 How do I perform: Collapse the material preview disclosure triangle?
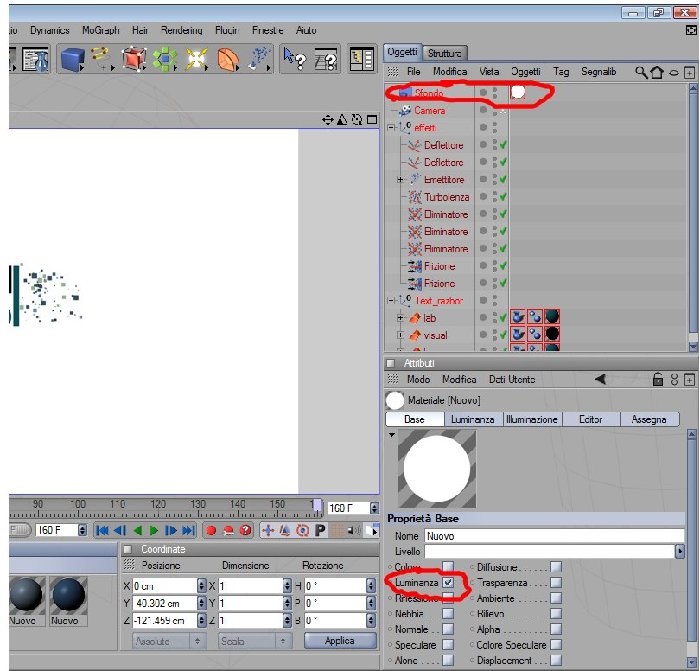point(392,435)
